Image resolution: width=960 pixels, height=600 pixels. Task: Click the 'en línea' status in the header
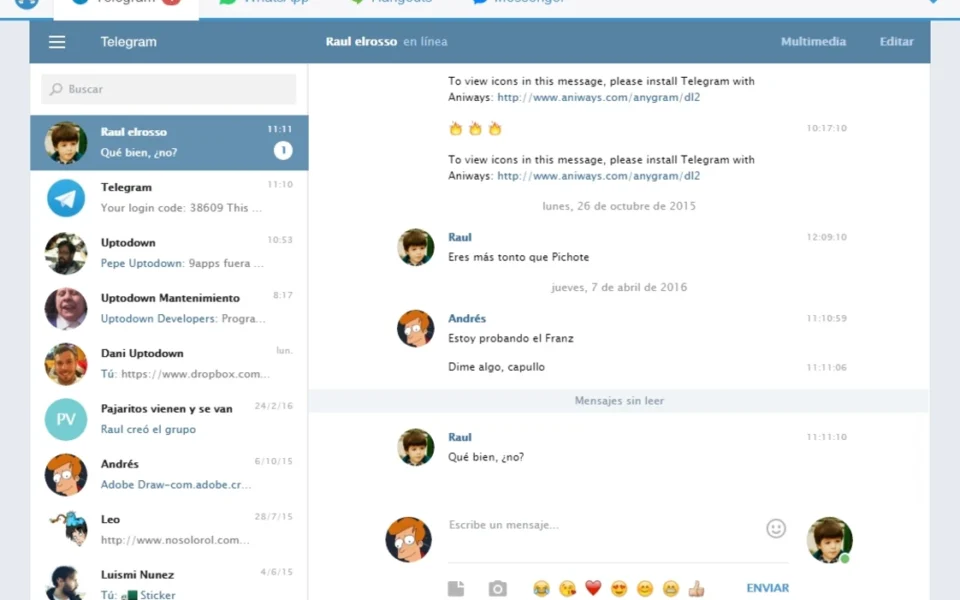[425, 42]
